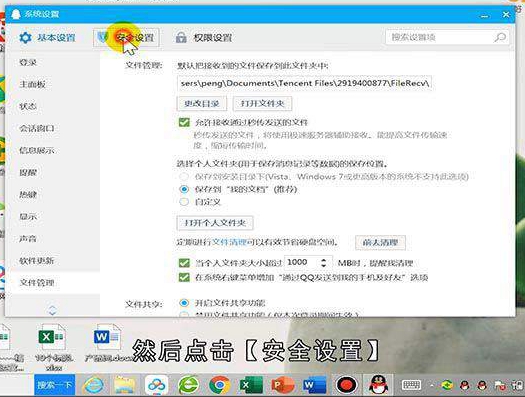Screen dimensions: 525x397
Task: Open Word from the taskbar
Action: click(x=314, y=386)
